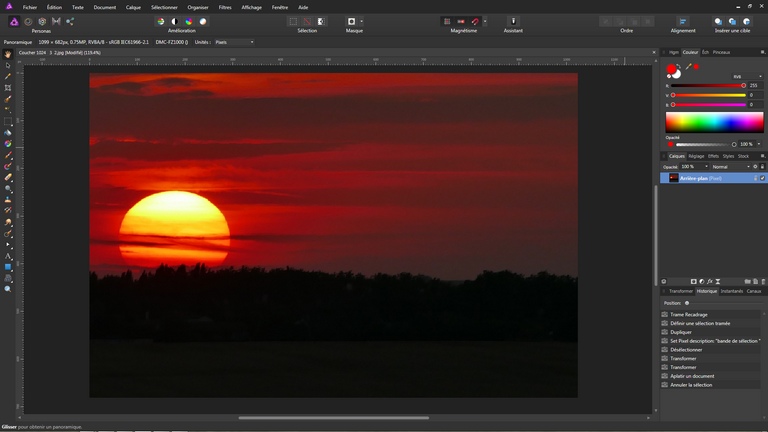The height and width of the screenshot is (432, 768).
Task: Swap foreground and background colours
Action: pyautogui.click(x=679, y=66)
